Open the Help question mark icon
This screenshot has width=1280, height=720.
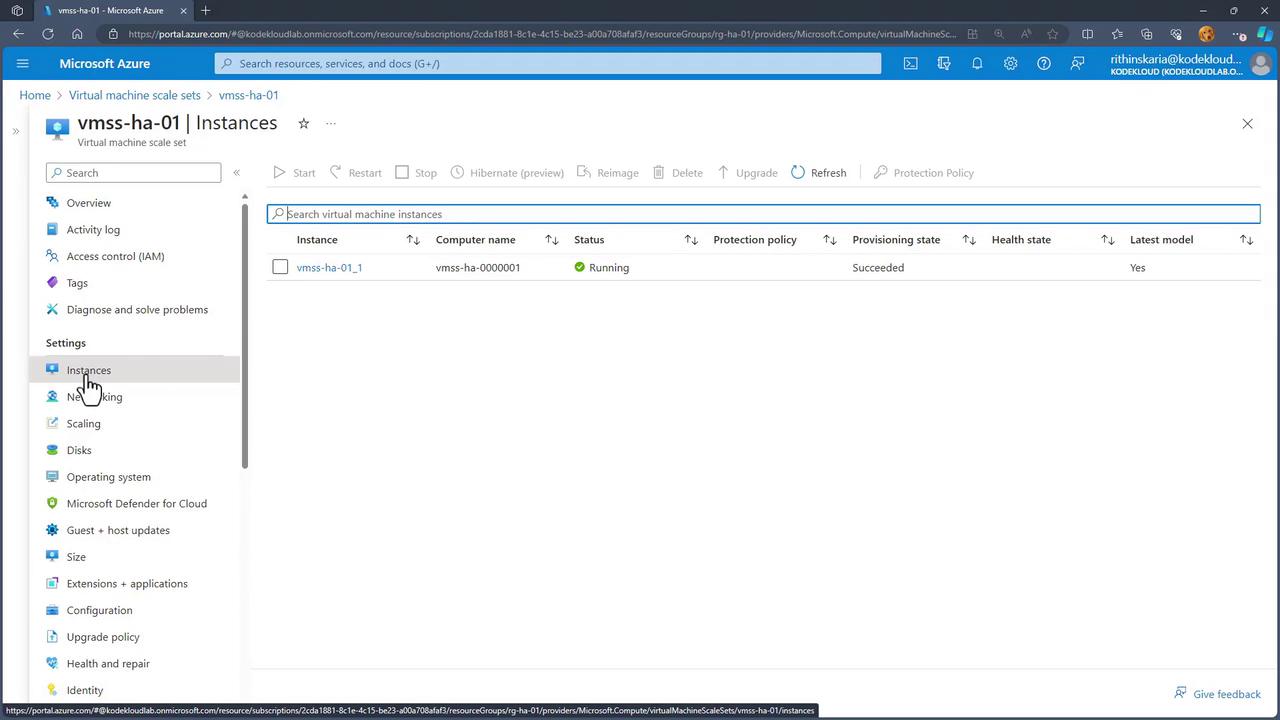1044,63
